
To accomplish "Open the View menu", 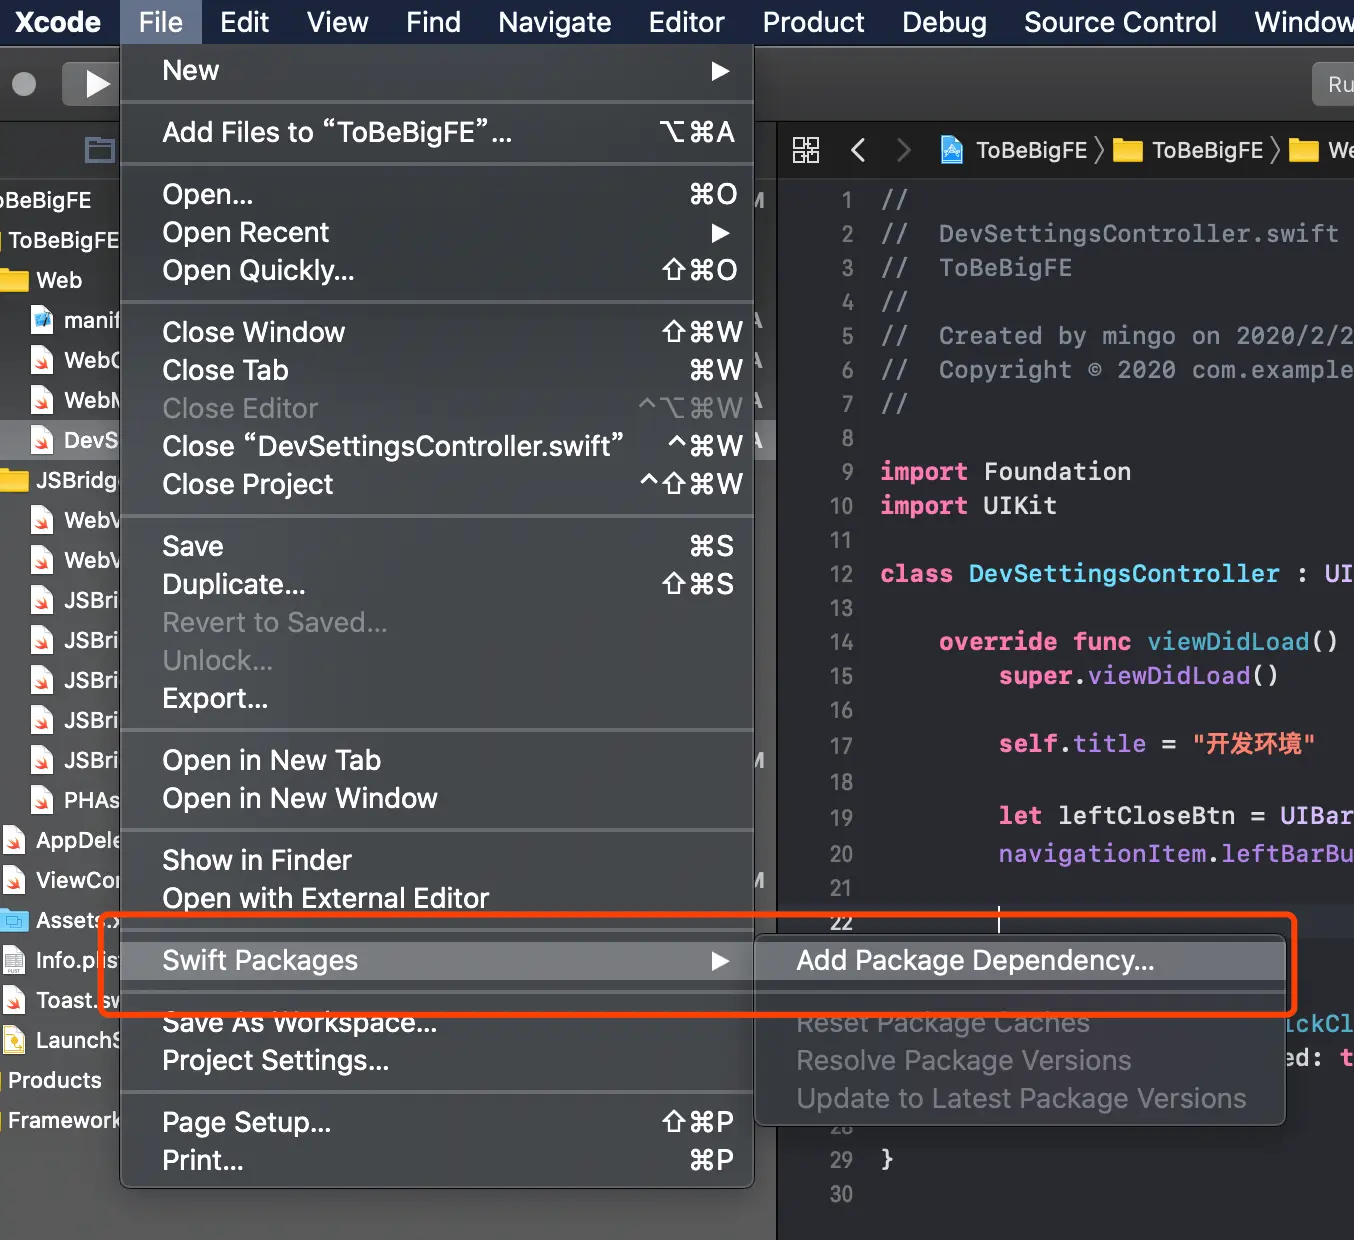I will pos(338,22).
